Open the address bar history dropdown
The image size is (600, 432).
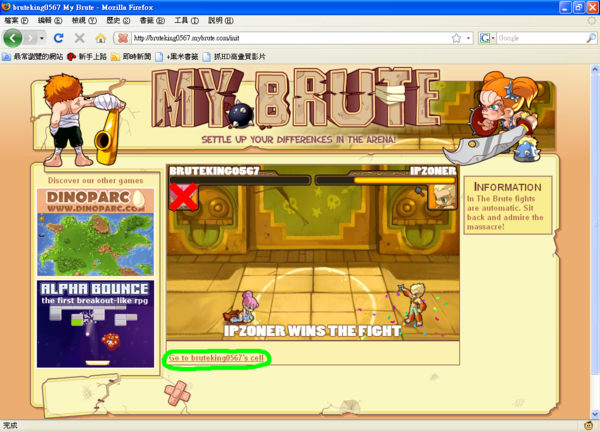(468, 38)
